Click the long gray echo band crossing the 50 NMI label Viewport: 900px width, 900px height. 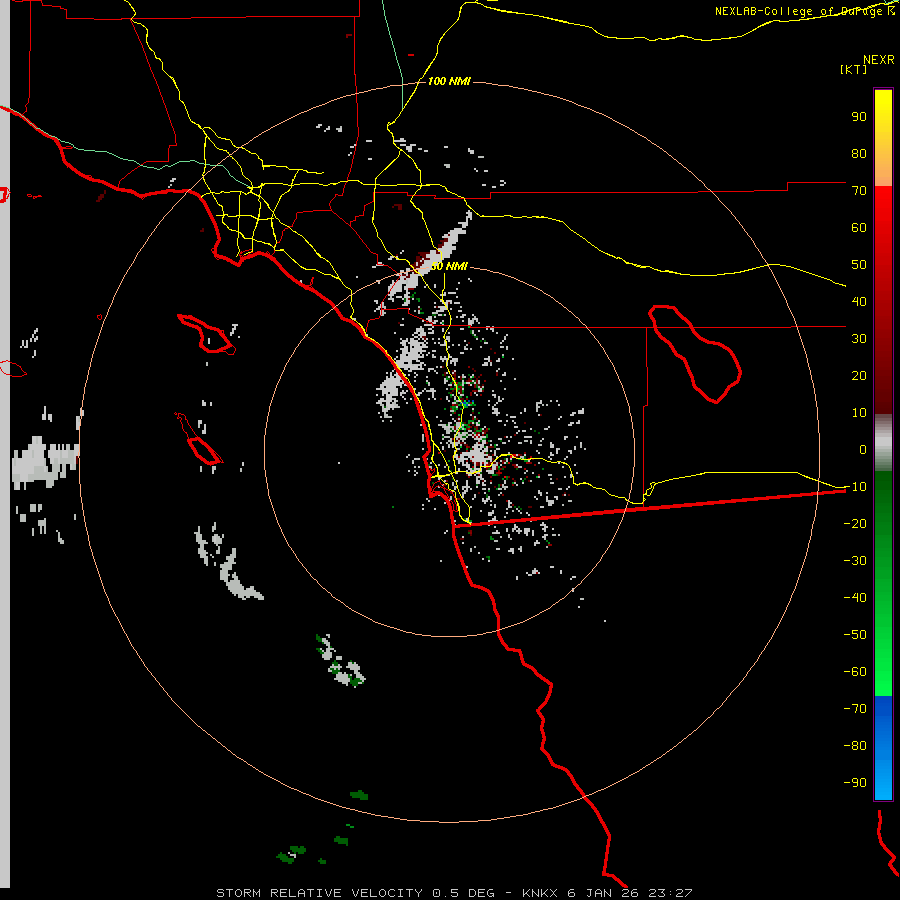pos(428,255)
